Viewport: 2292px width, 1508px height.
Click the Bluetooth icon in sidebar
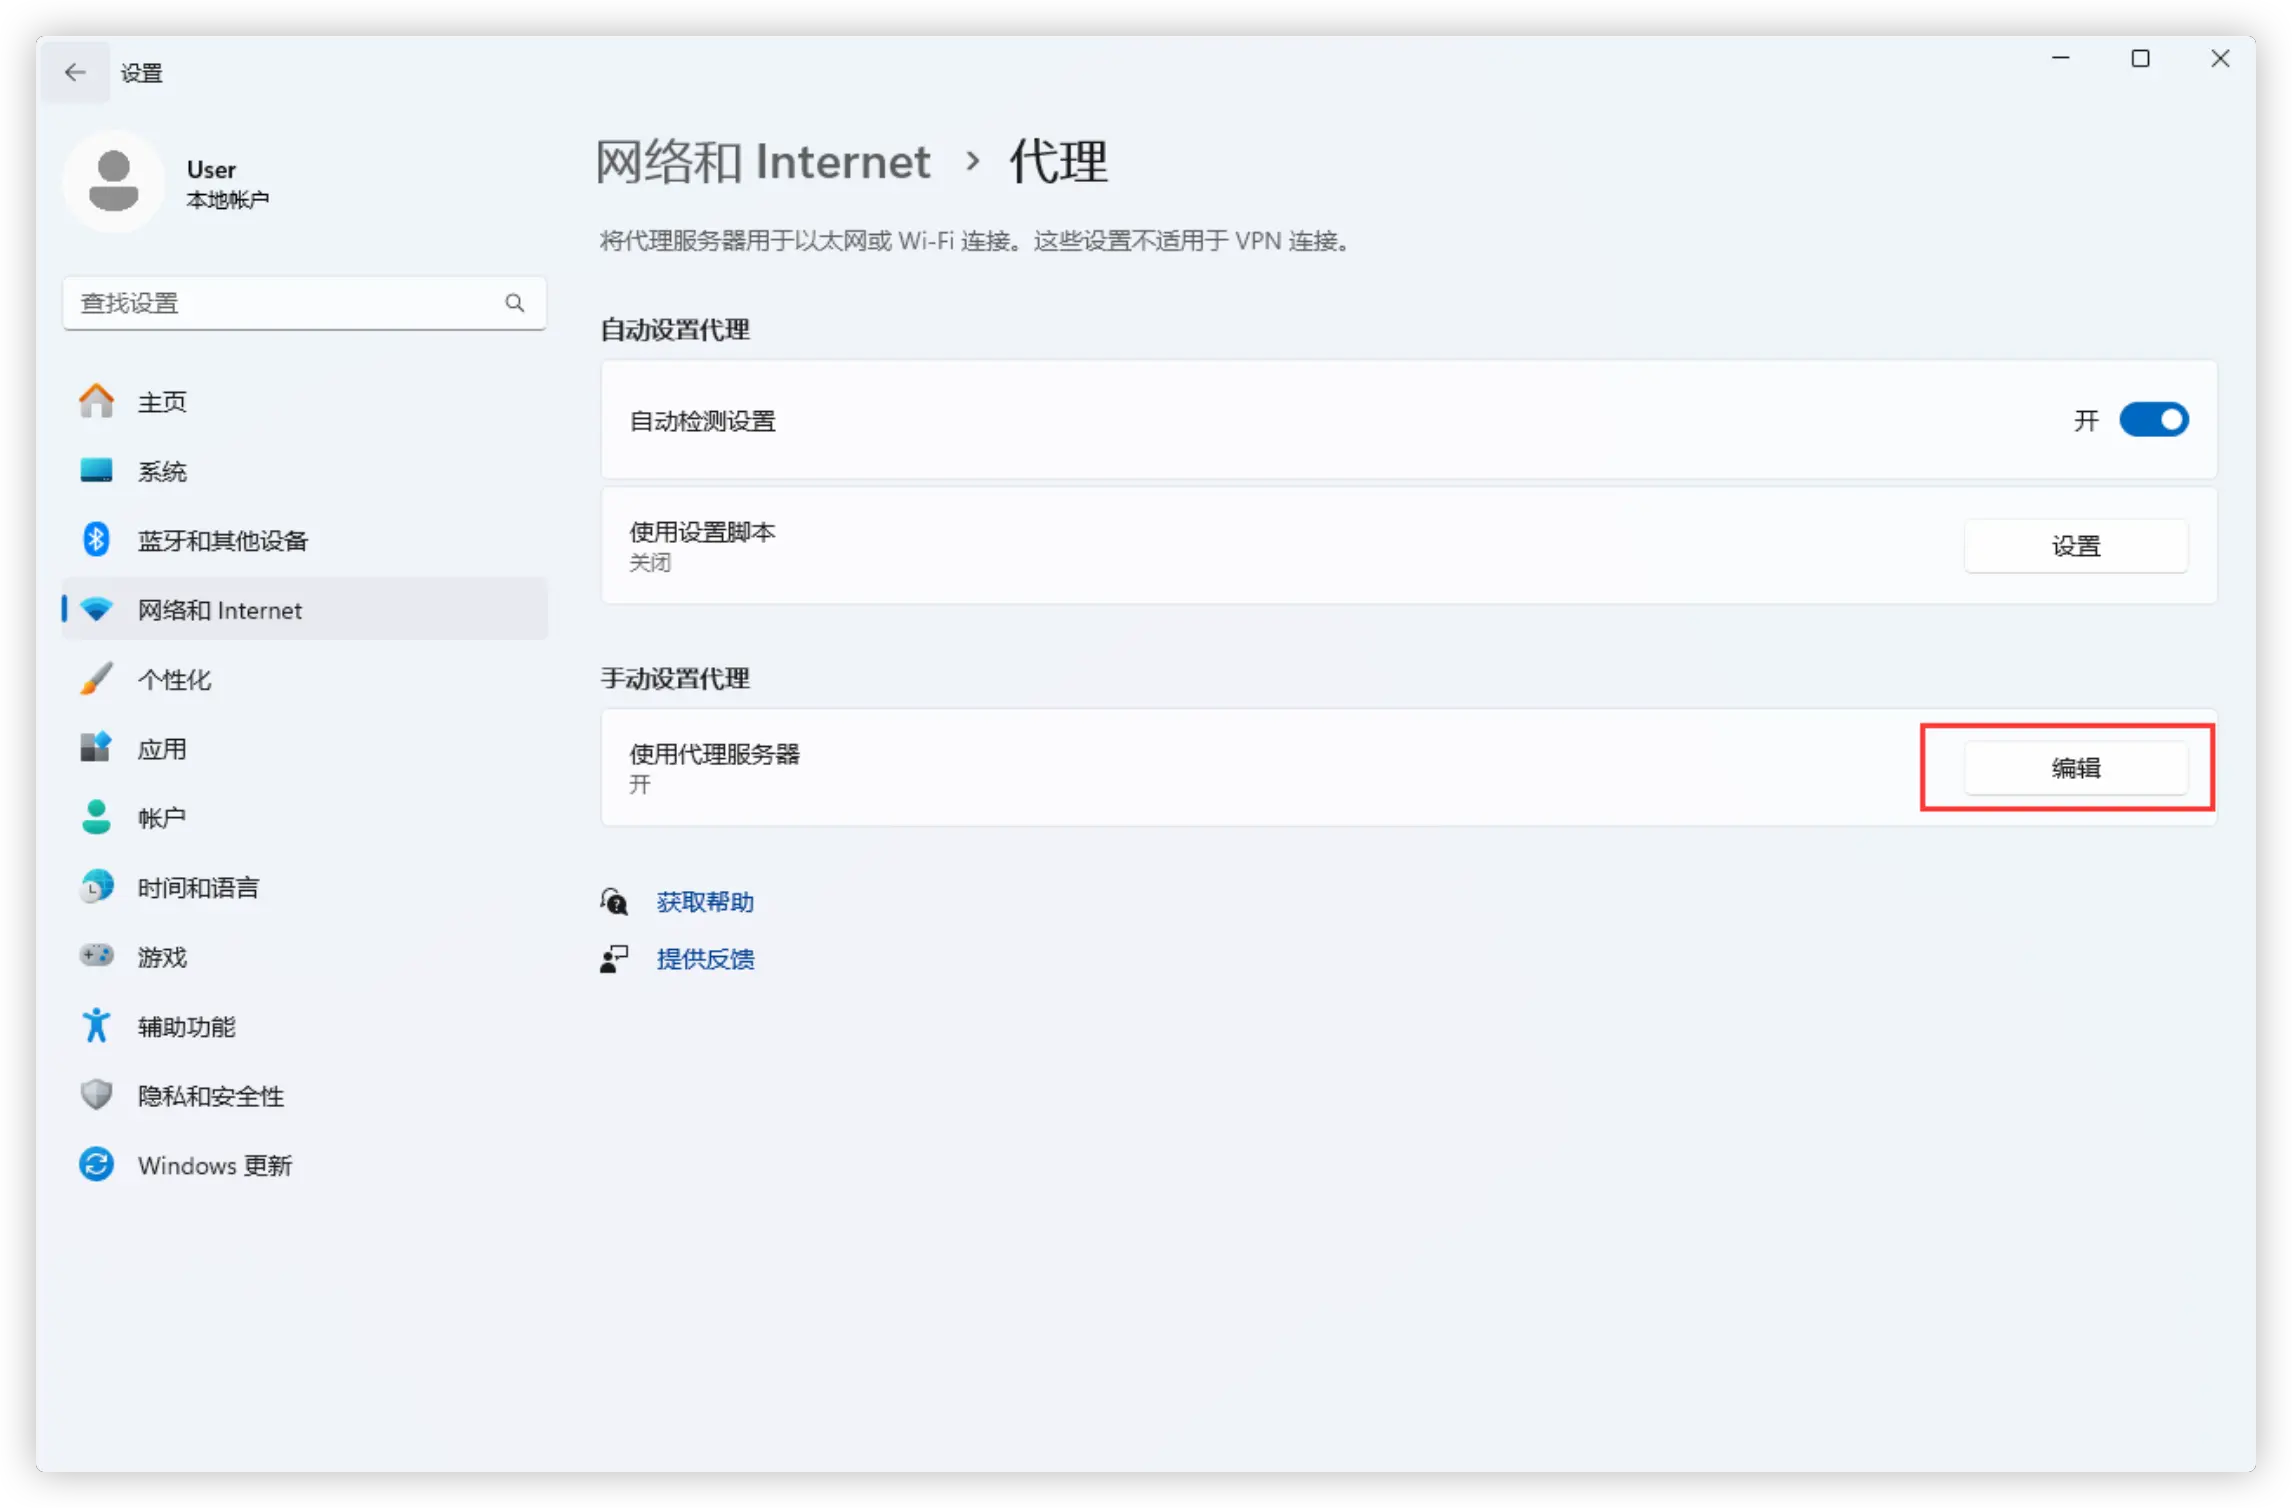pos(97,540)
